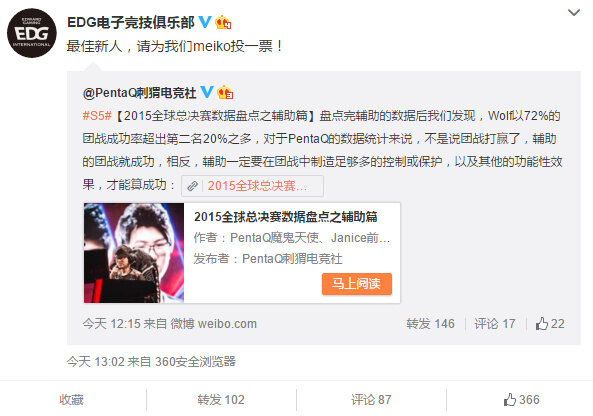View 评论 17 on the original post
593x416 pixels.
[495, 324]
